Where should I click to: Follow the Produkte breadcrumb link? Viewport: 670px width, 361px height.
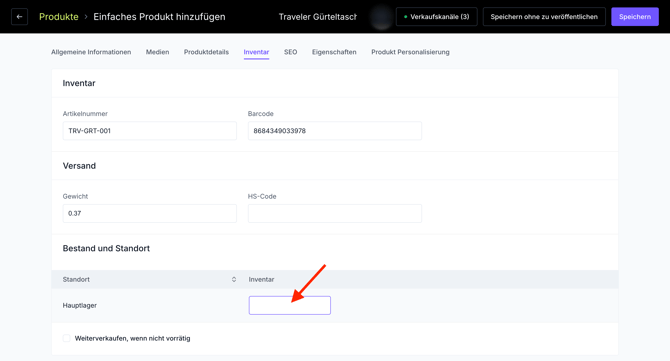(x=59, y=17)
